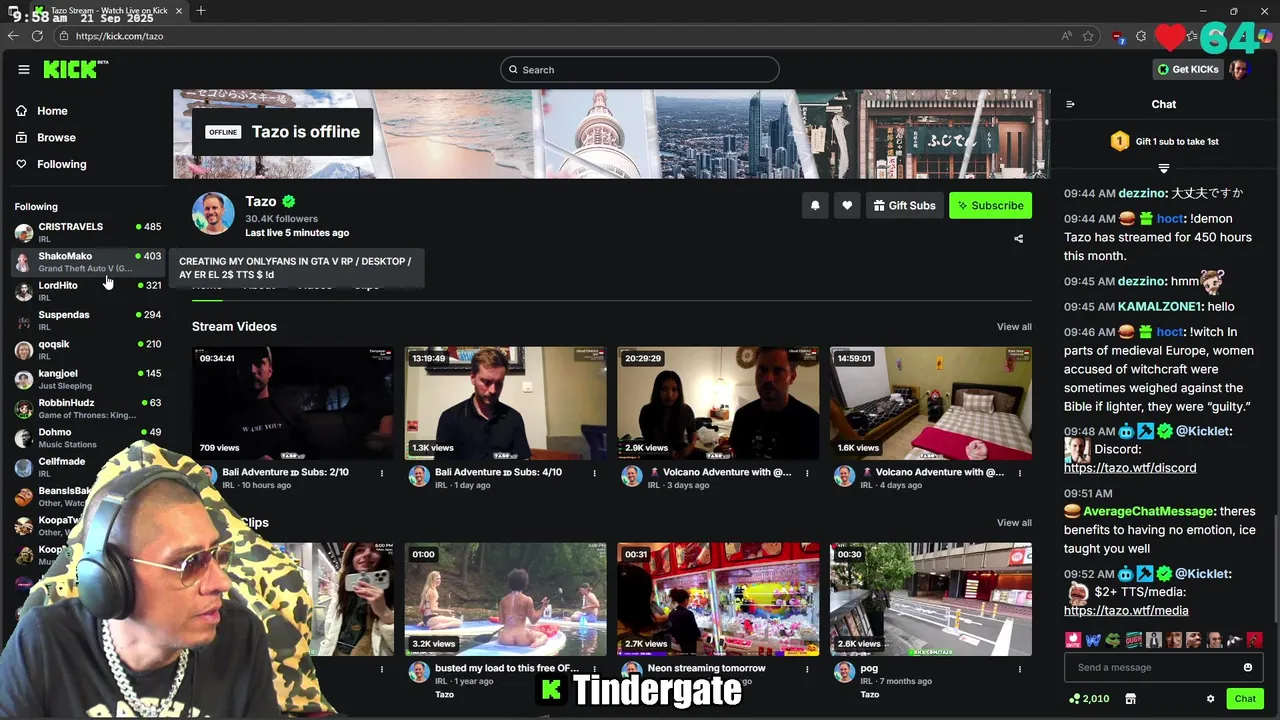Open chat settings gear
The image size is (1280, 720).
(1210, 699)
